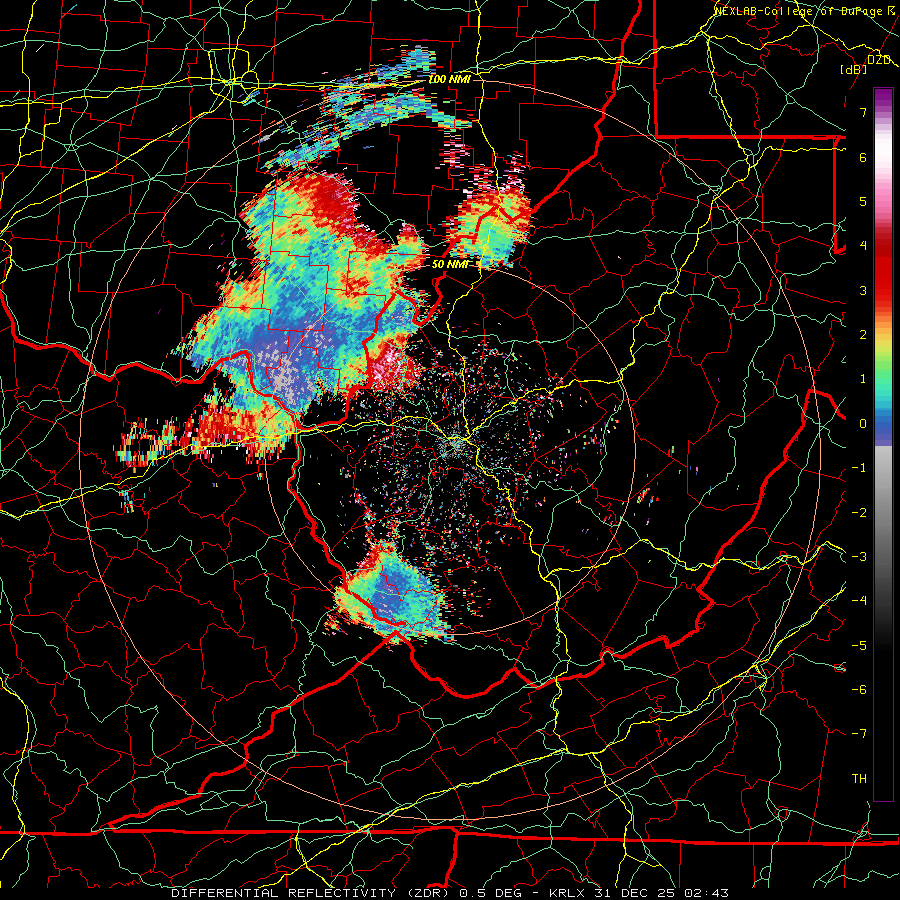Viewport: 900px width, 900px height.
Task: Click the "3" value on the scale
Action: 863,290
